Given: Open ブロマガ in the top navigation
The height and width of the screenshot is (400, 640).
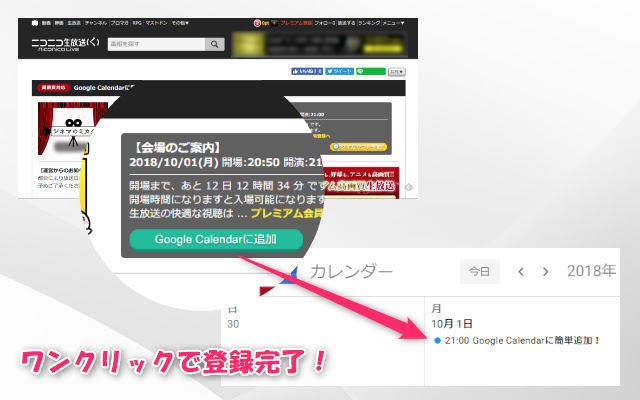Looking at the screenshot, I should coord(120,23).
